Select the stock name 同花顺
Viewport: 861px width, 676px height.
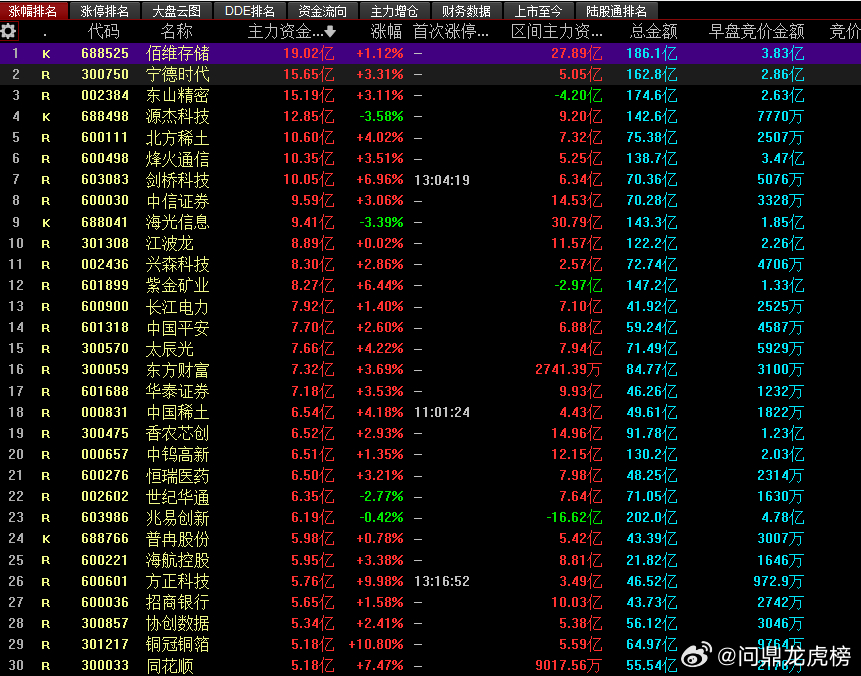(x=170, y=666)
